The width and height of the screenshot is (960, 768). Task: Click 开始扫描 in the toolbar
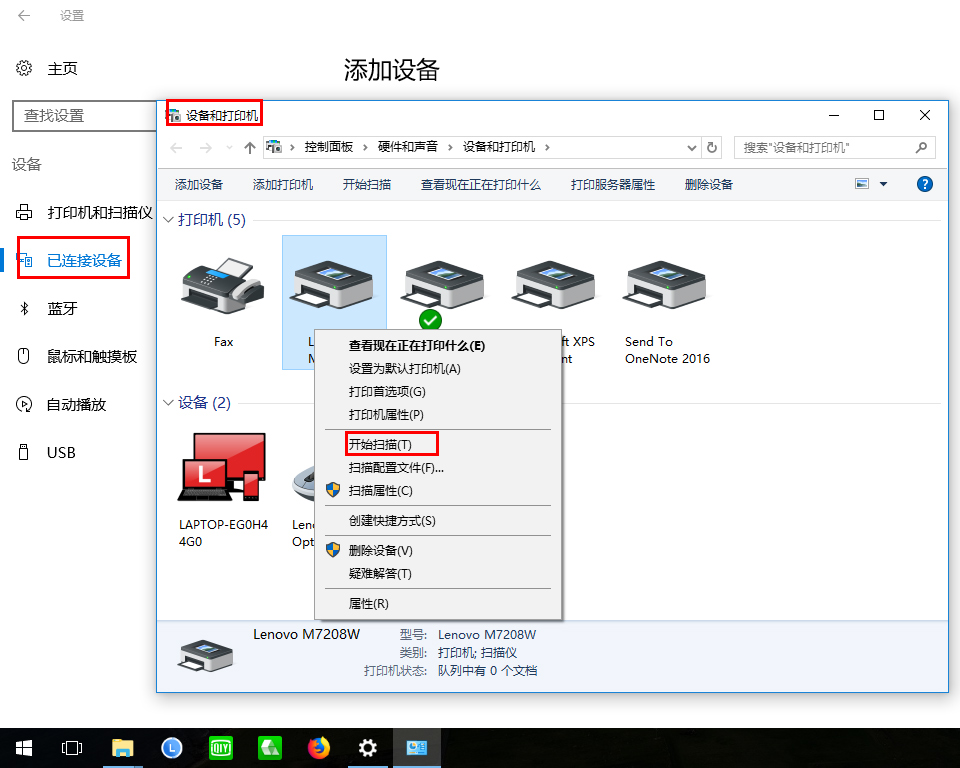click(367, 184)
